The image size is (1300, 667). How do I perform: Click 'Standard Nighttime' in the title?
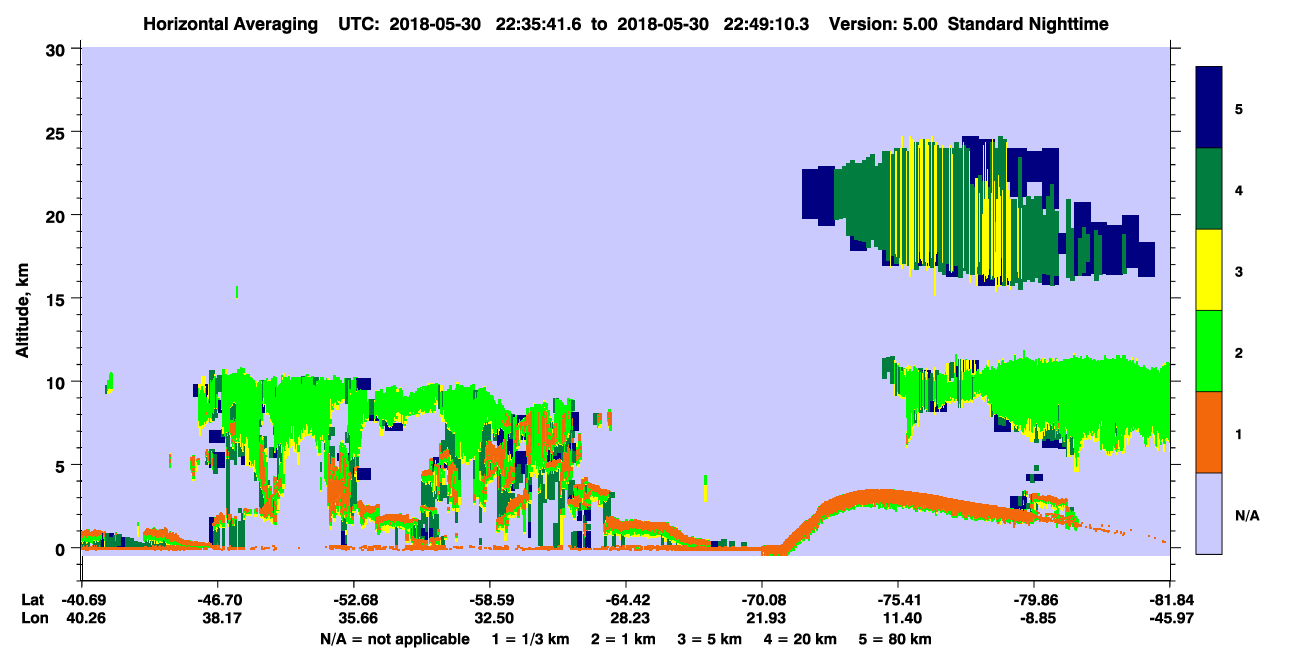(x=1029, y=23)
